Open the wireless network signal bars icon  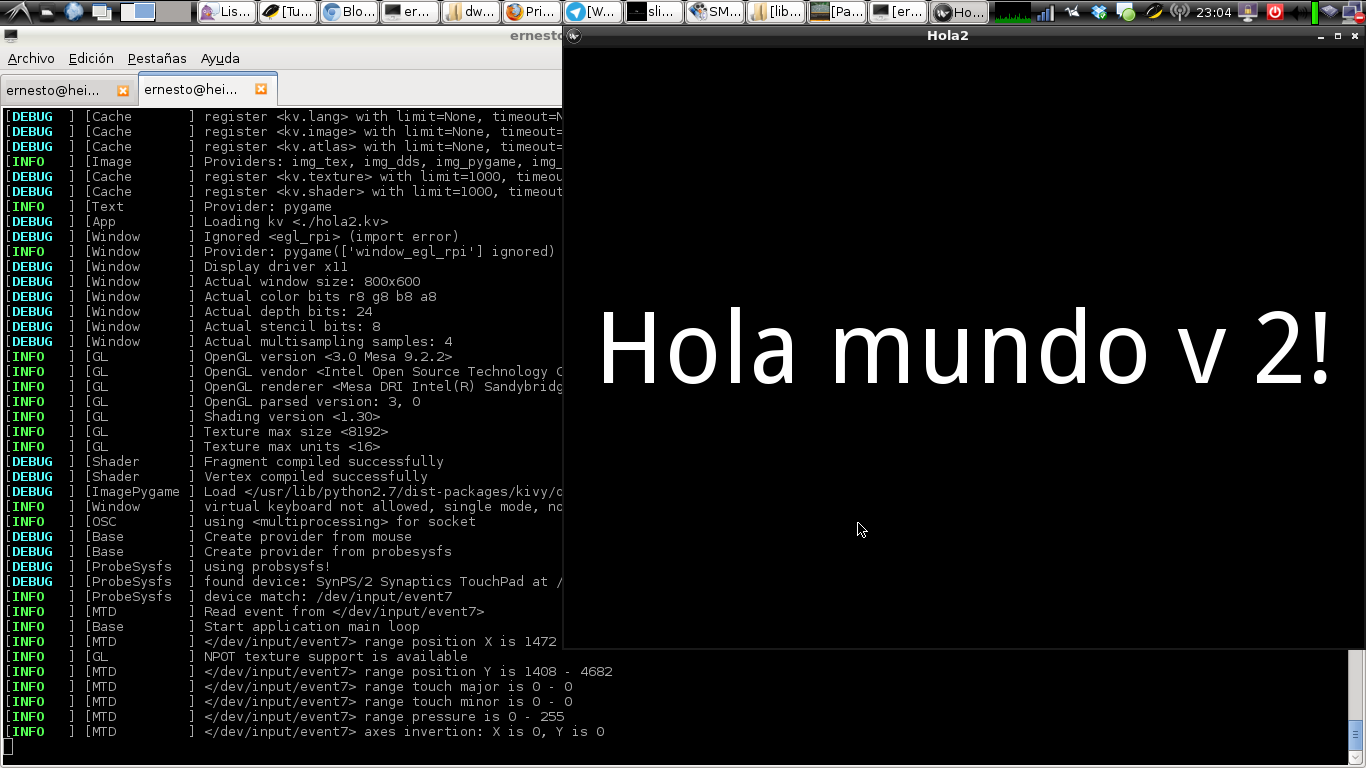click(x=1044, y=12)
